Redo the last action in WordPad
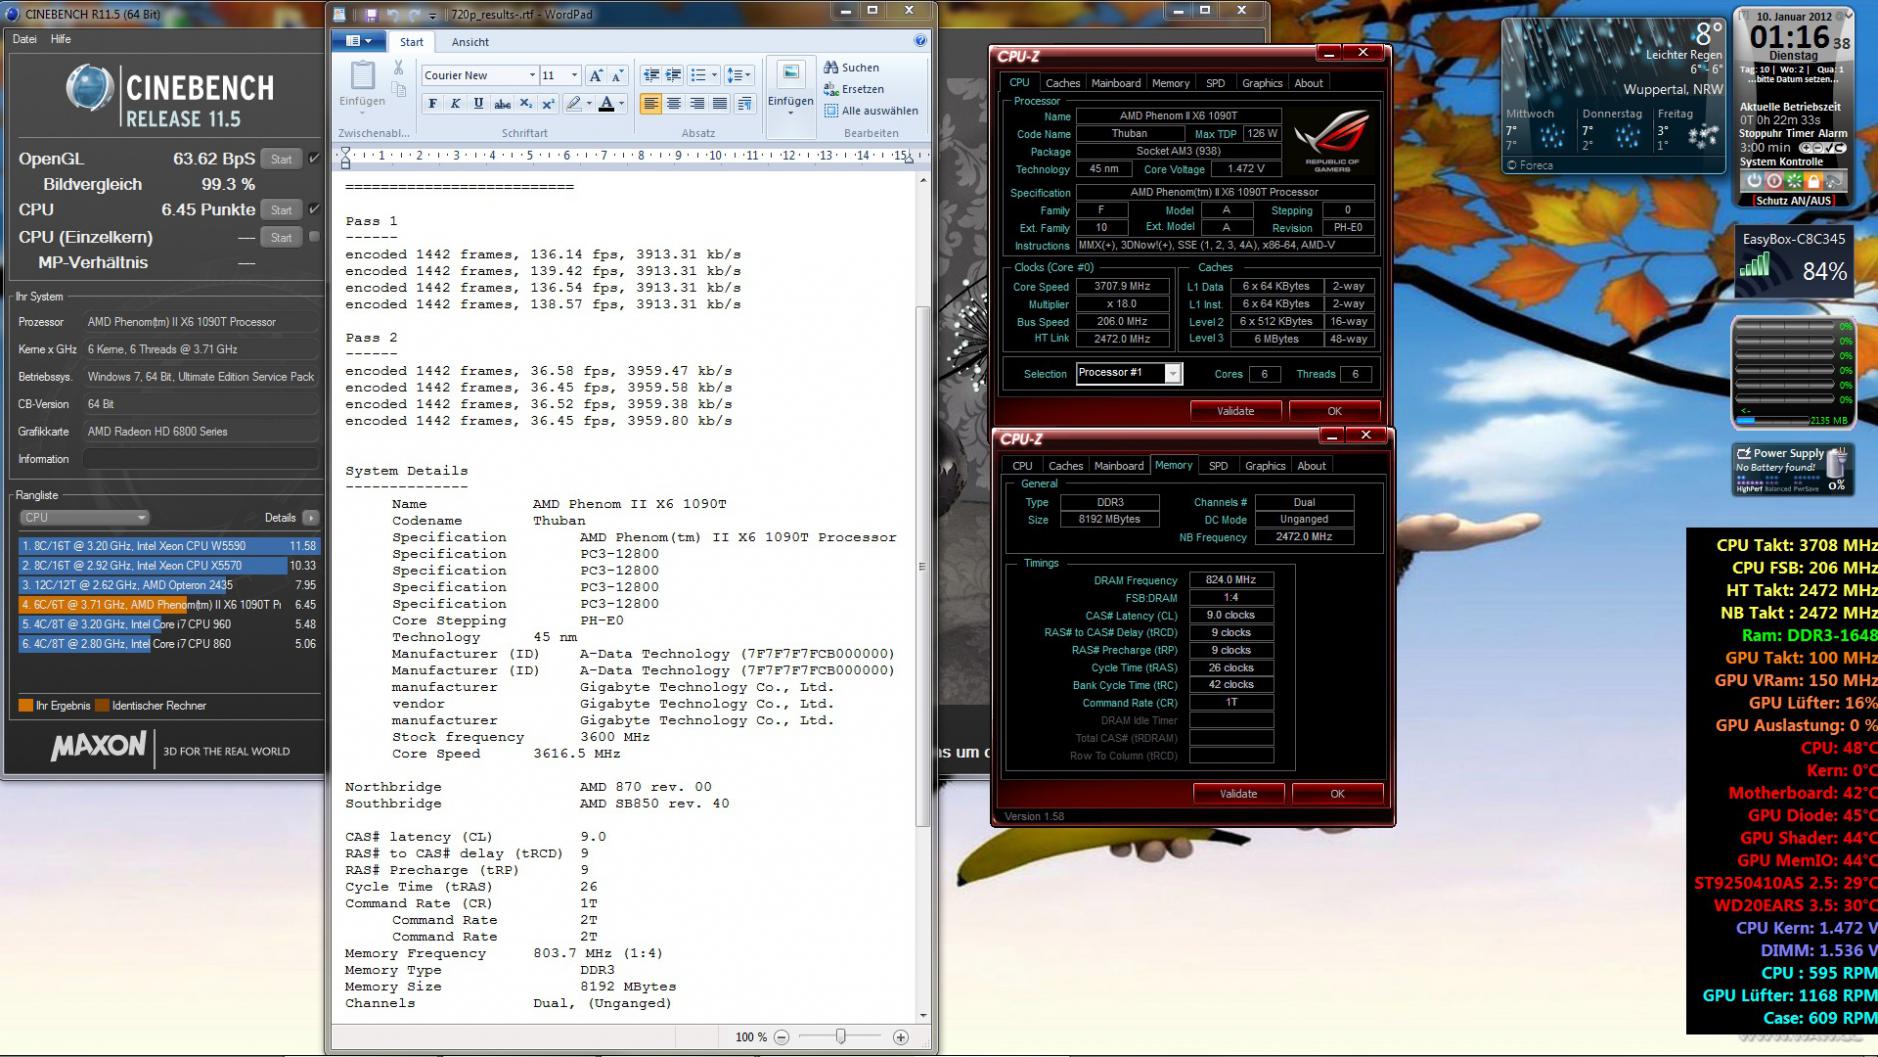Image resolution: width=1878 pixels, height=1057 pixels. [413, 14]
